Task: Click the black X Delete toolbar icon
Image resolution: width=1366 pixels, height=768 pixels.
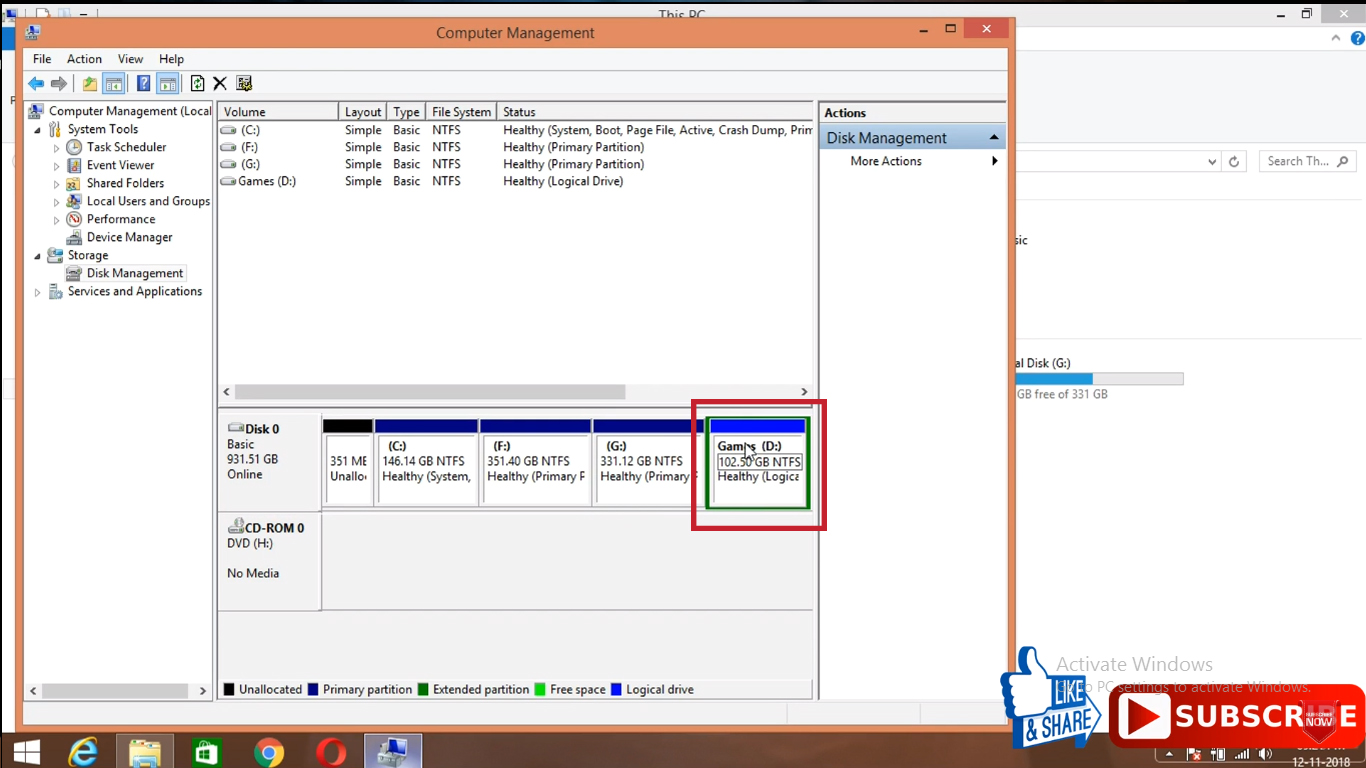Action: pyautogui.click(x=220, y=84)
